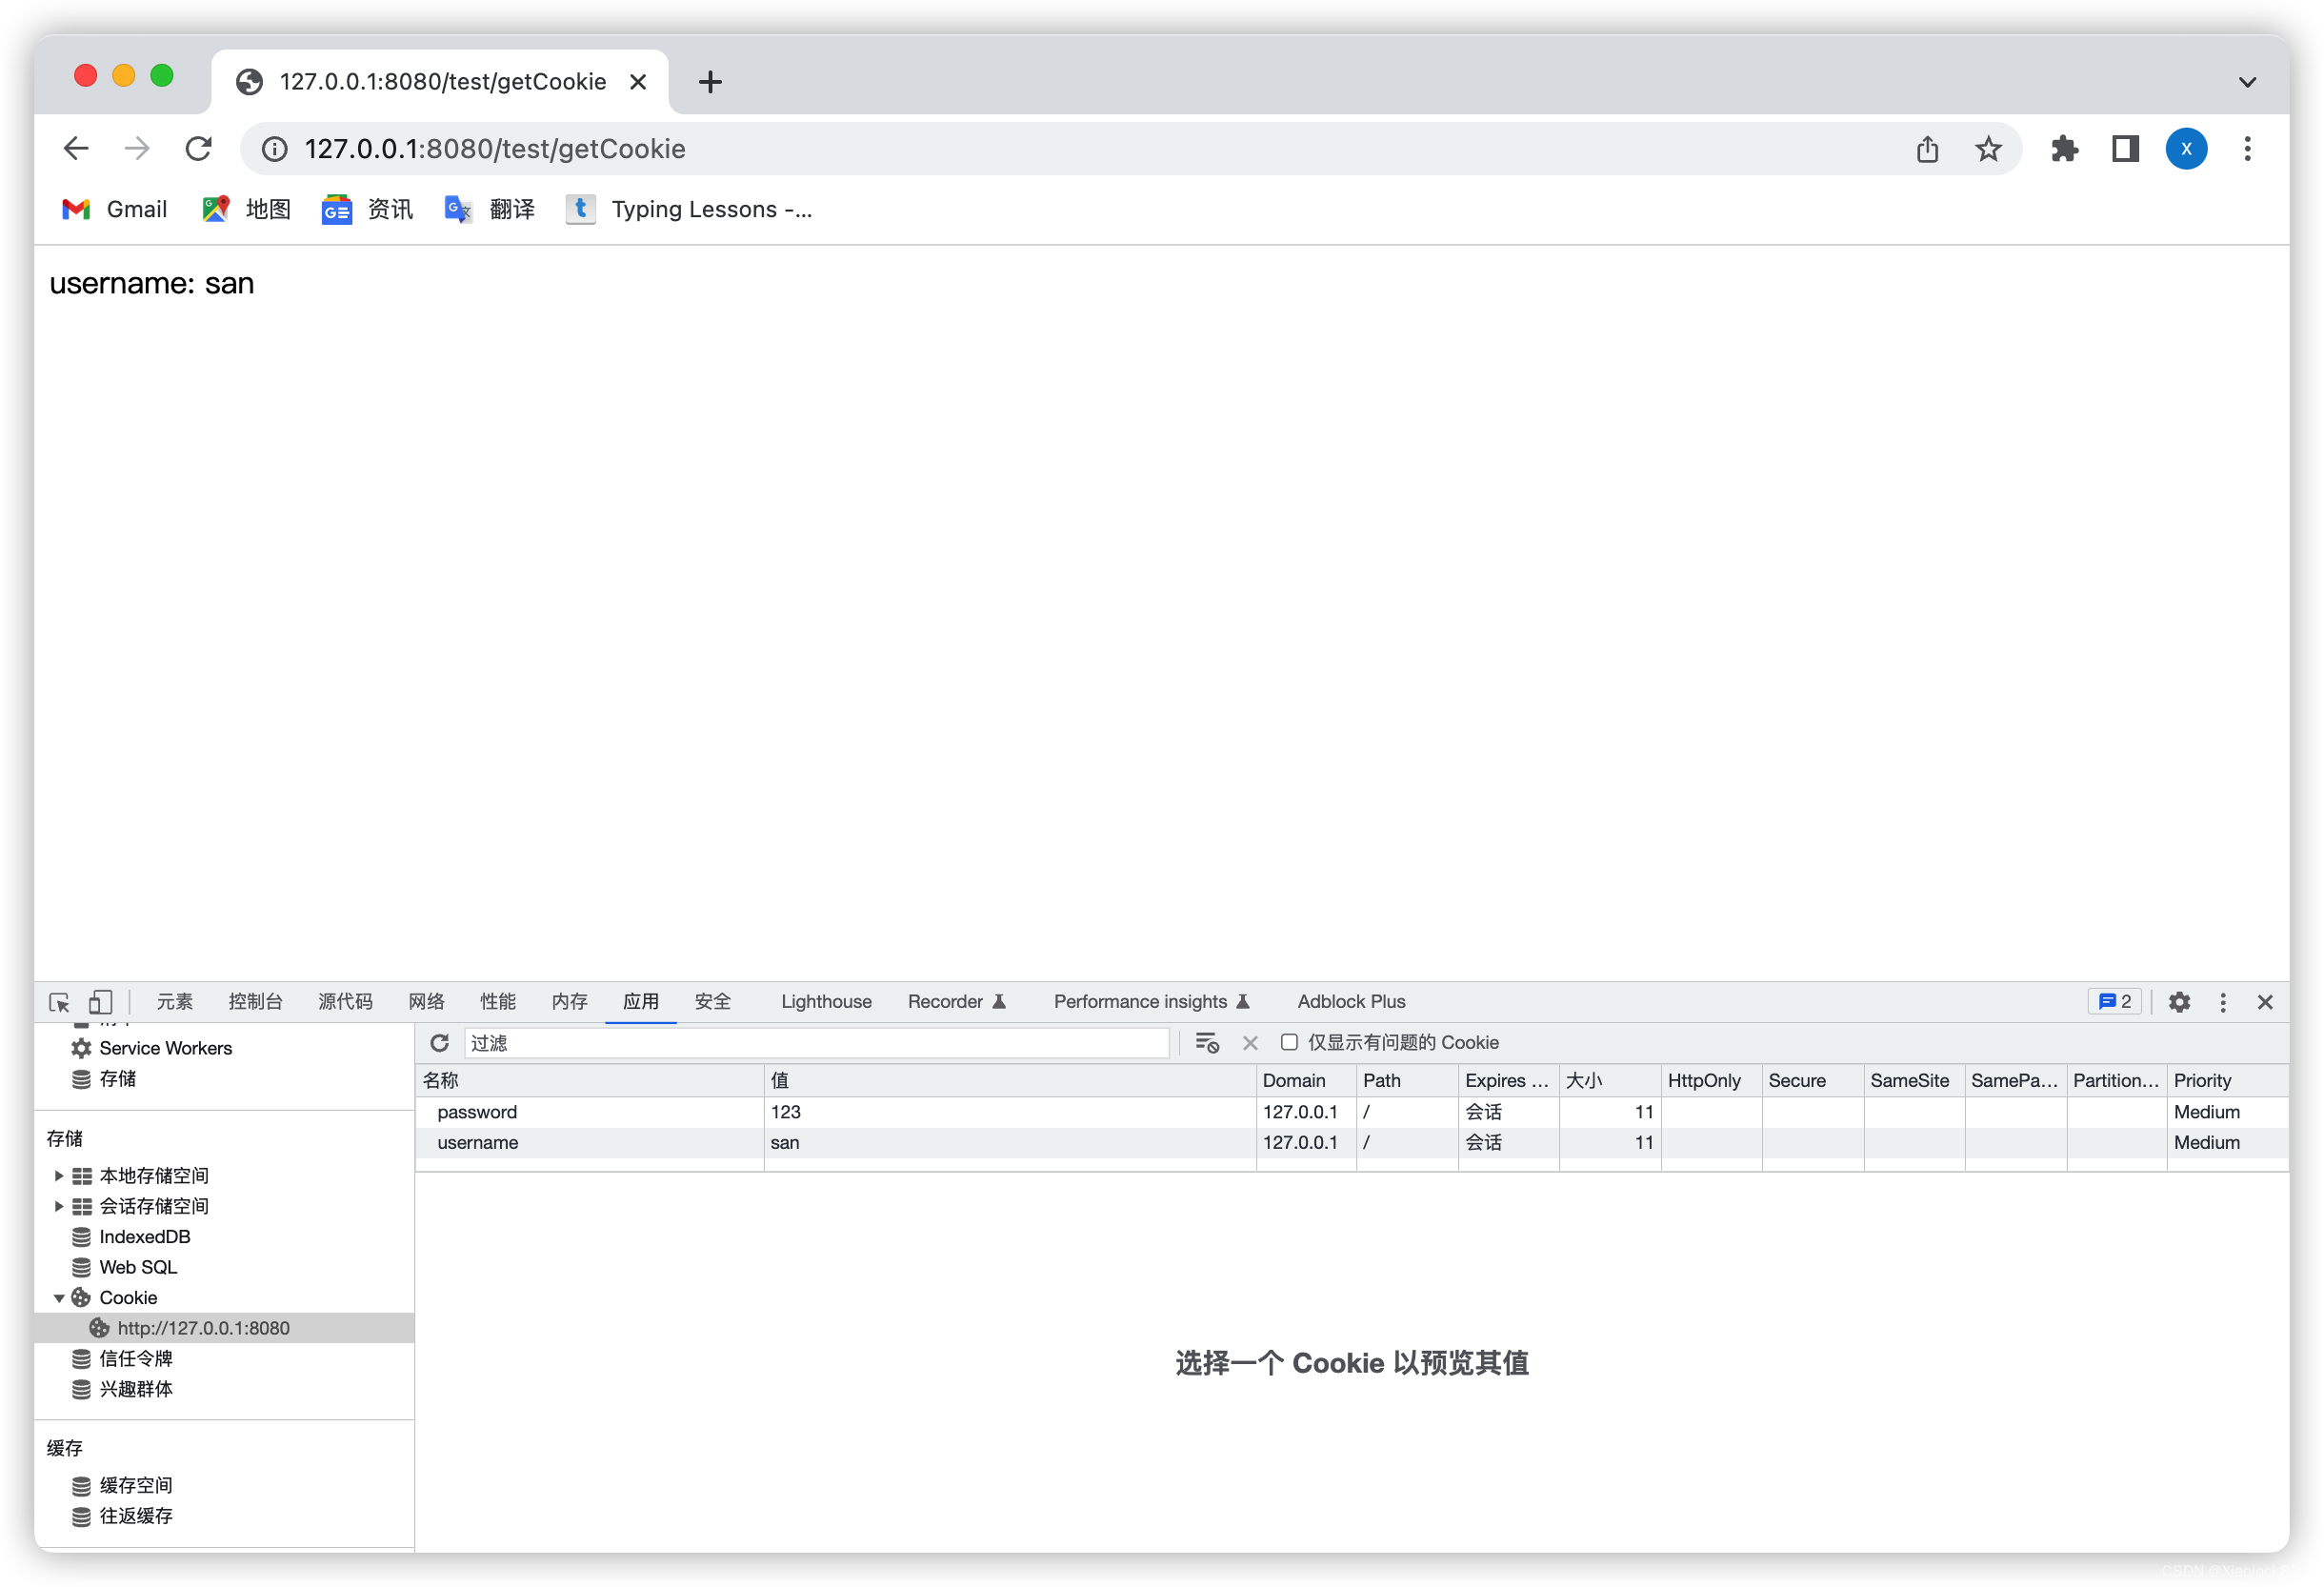Image resolution: width=2324 pixels, height=1587 pixels.
Task: Click delete selected cookie X icon
Action: tap(1250, 1043)
